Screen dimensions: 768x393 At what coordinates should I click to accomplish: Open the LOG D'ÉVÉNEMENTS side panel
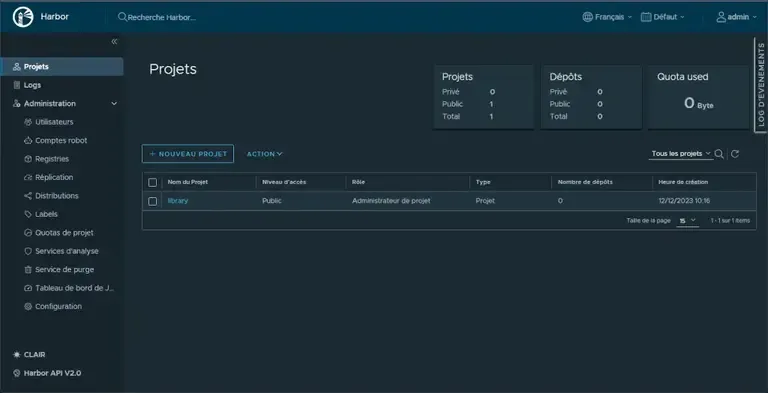coord(761,85)
